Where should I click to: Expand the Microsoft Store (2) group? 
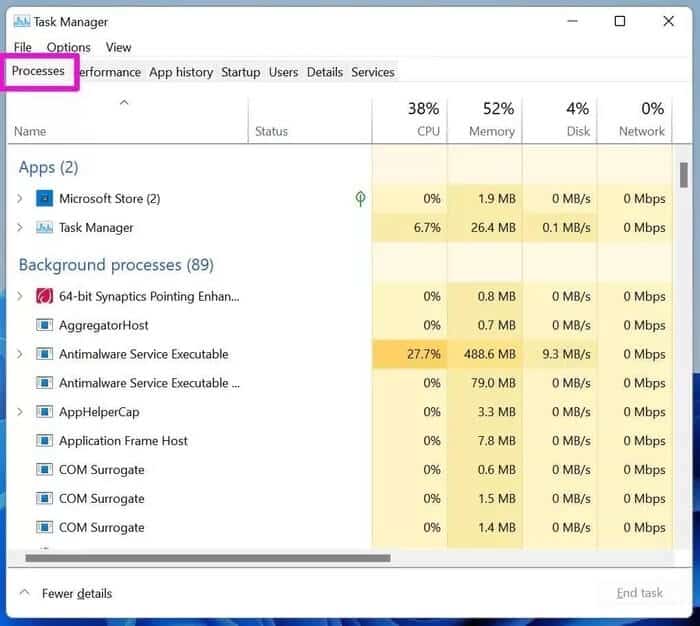pyautogui.click(x=20, y=198)
